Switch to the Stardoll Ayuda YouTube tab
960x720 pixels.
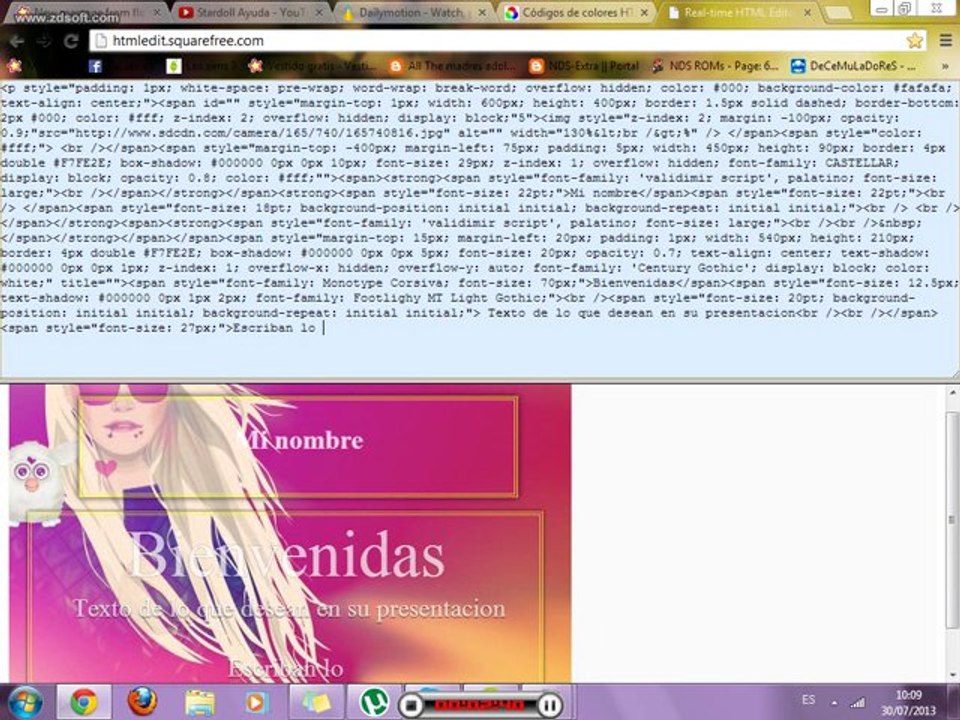tap(249, 12)
